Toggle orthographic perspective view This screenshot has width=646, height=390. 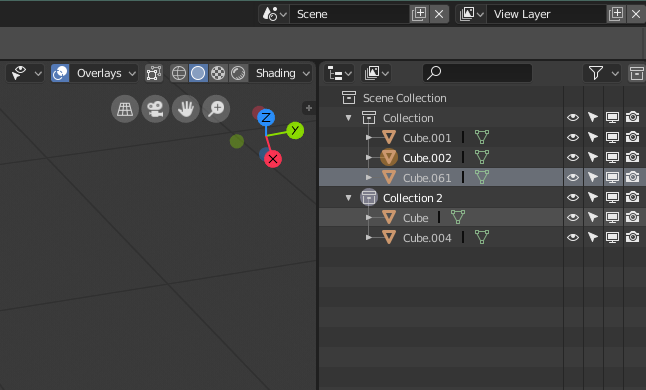coord(125,109)
